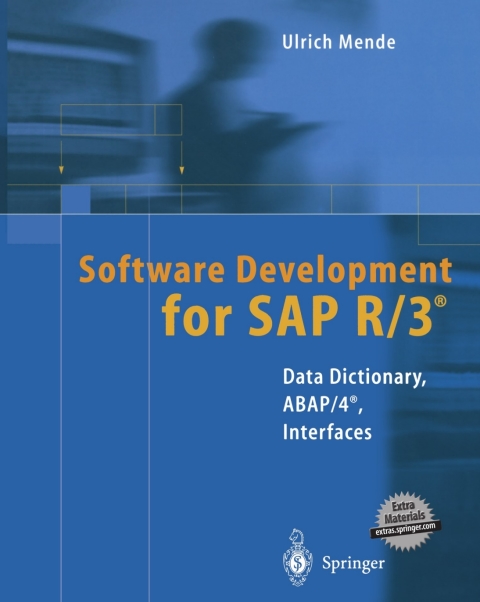Click the 'for SAP R/3' title line
This screenshot has height=602, width=480.
pos(304,318)
